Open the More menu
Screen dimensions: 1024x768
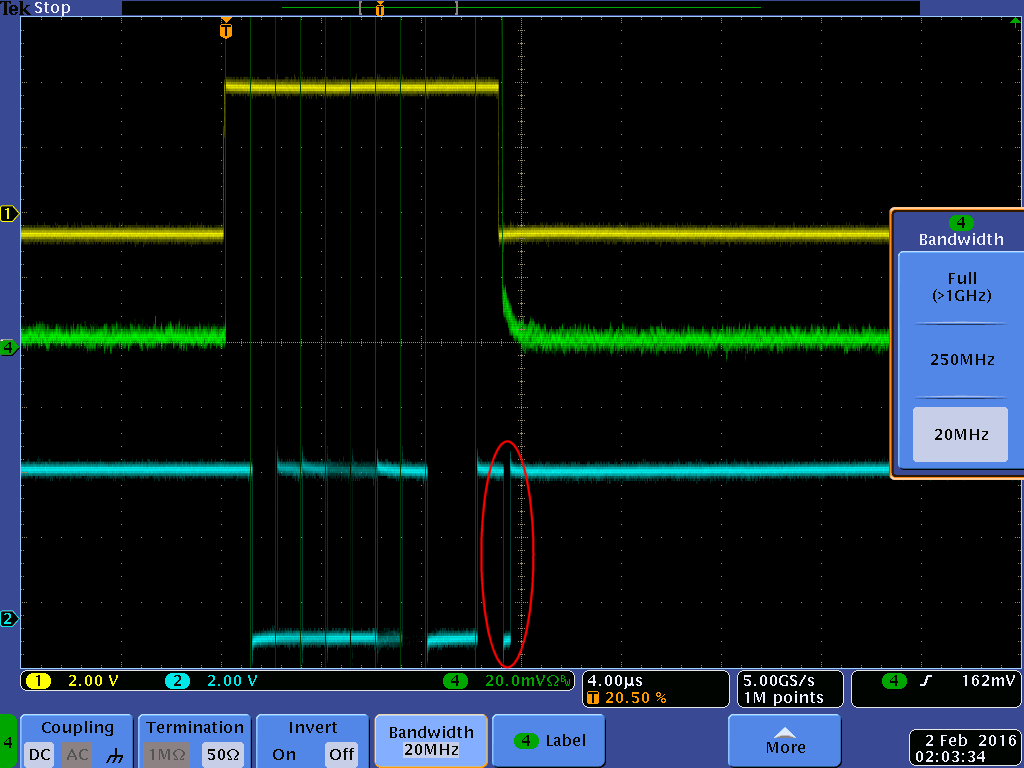[784, 741]
